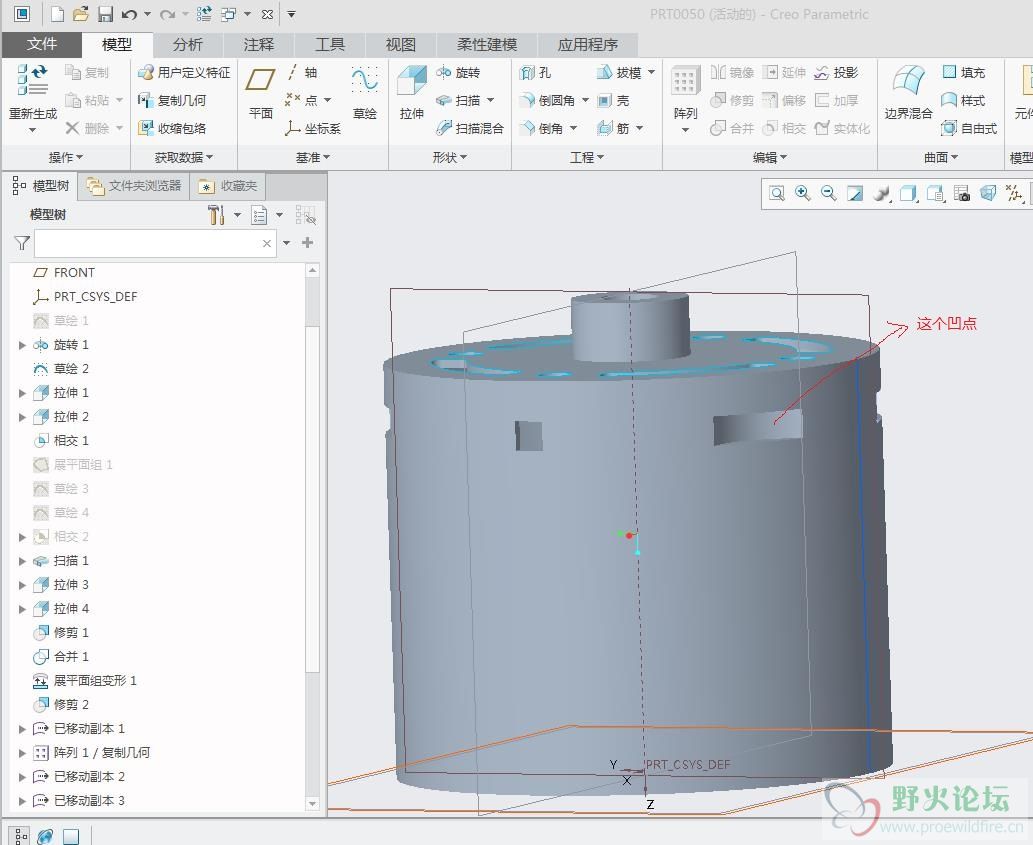Open the 工程 group dropdown
This screenshot has height=845, width=1033.
pos(586,157)
